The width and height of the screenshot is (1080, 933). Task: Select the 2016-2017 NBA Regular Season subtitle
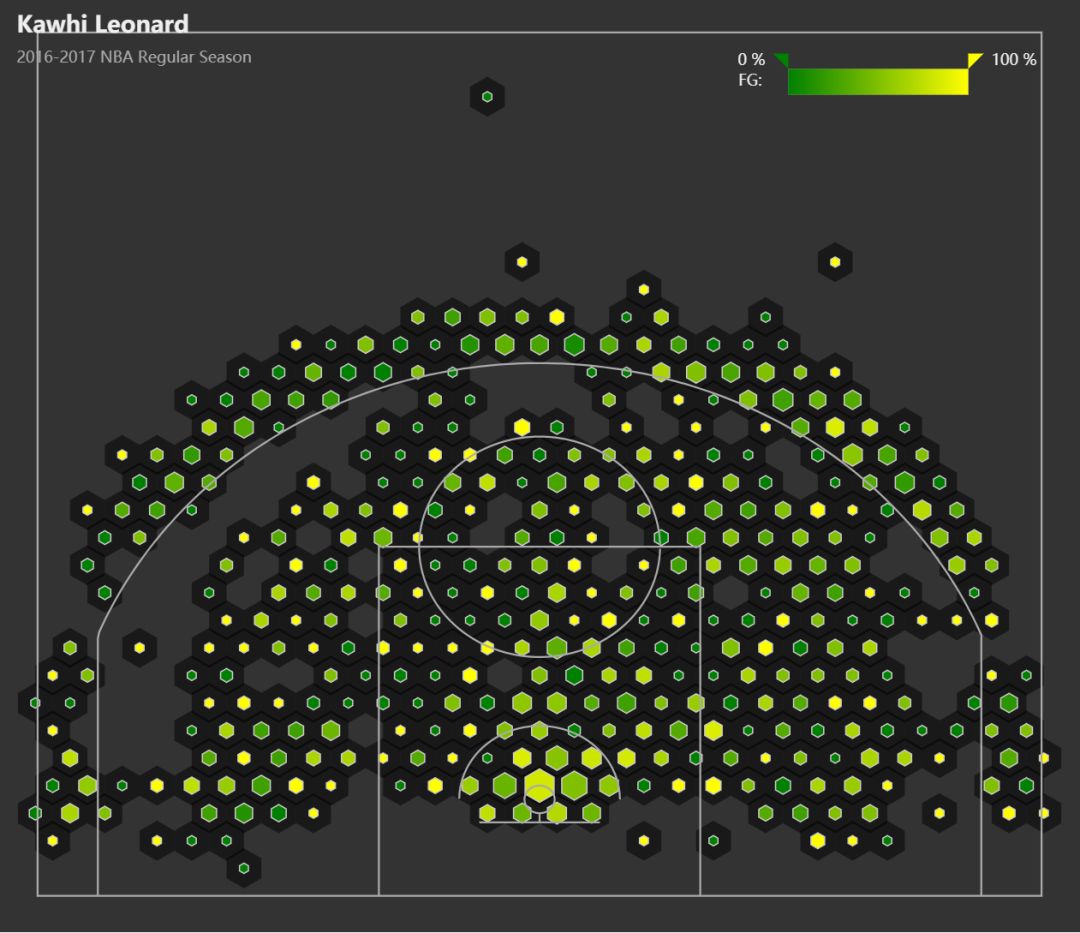pos(134,57)
